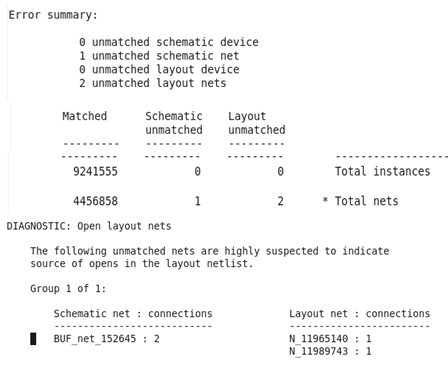This screenshot has width=448, height=372.
Task: Click the Total instances label
Action: (x=383, y=171)
